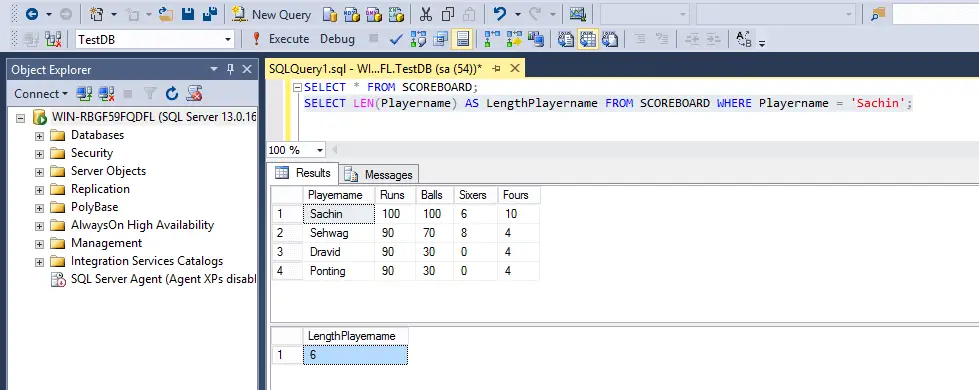
Task: Start a New Query
Action: (x=271, y=14)
